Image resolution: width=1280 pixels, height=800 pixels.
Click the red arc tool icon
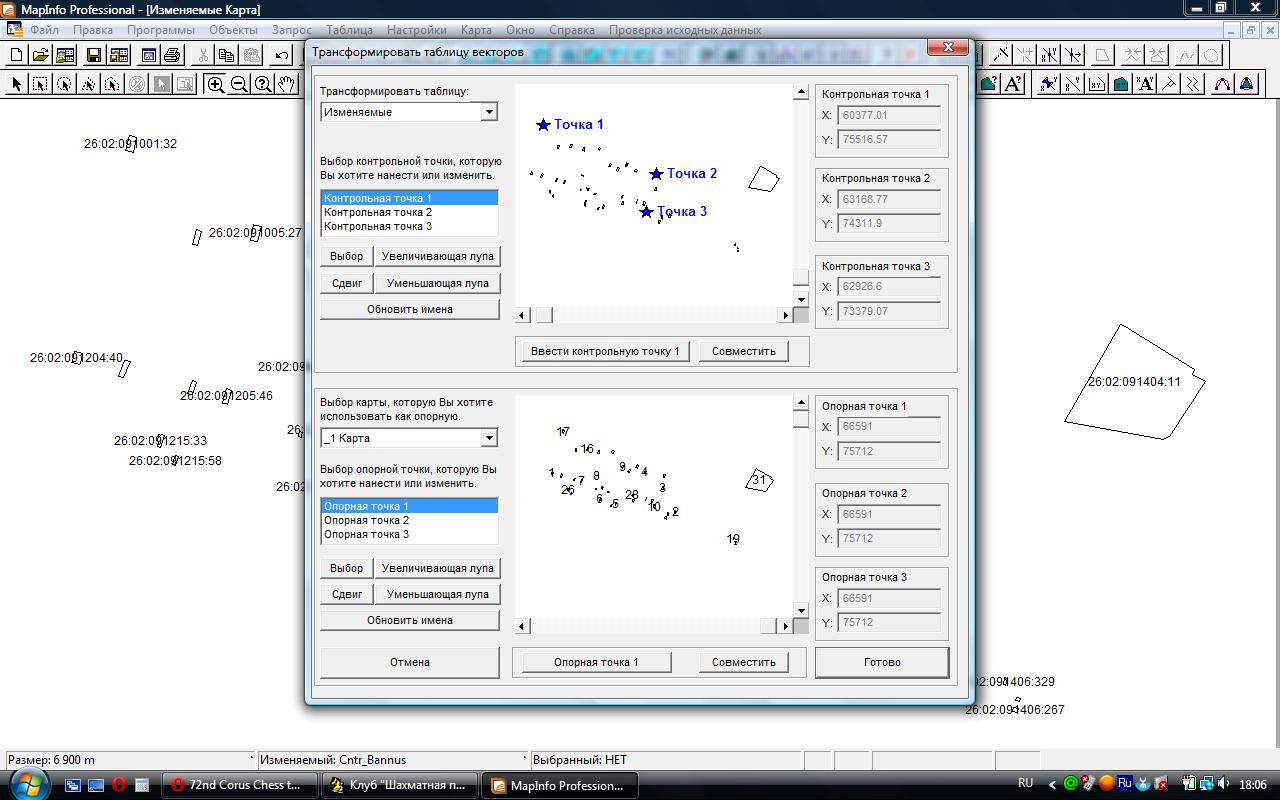point(1222,84)
